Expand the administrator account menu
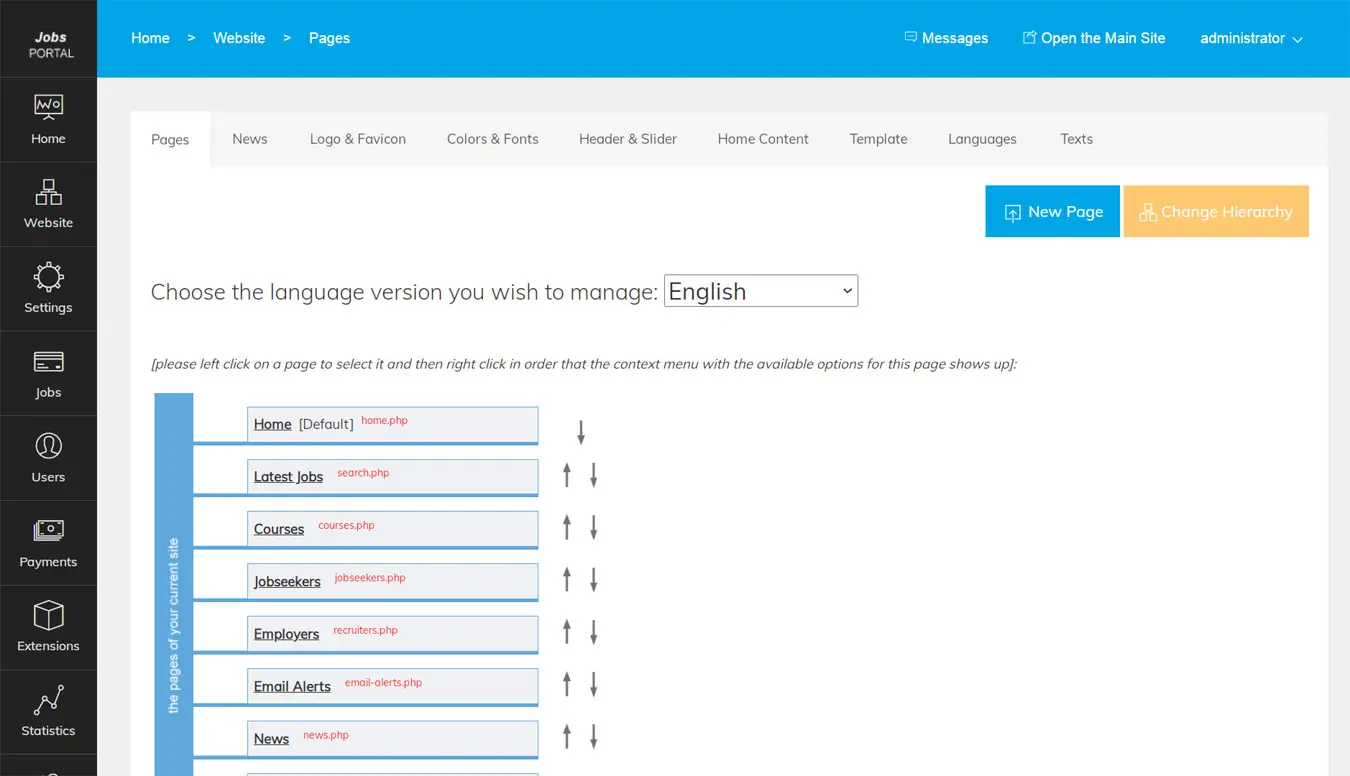The height and width of the screenshot is (776, 1350). pos(1251,38)
